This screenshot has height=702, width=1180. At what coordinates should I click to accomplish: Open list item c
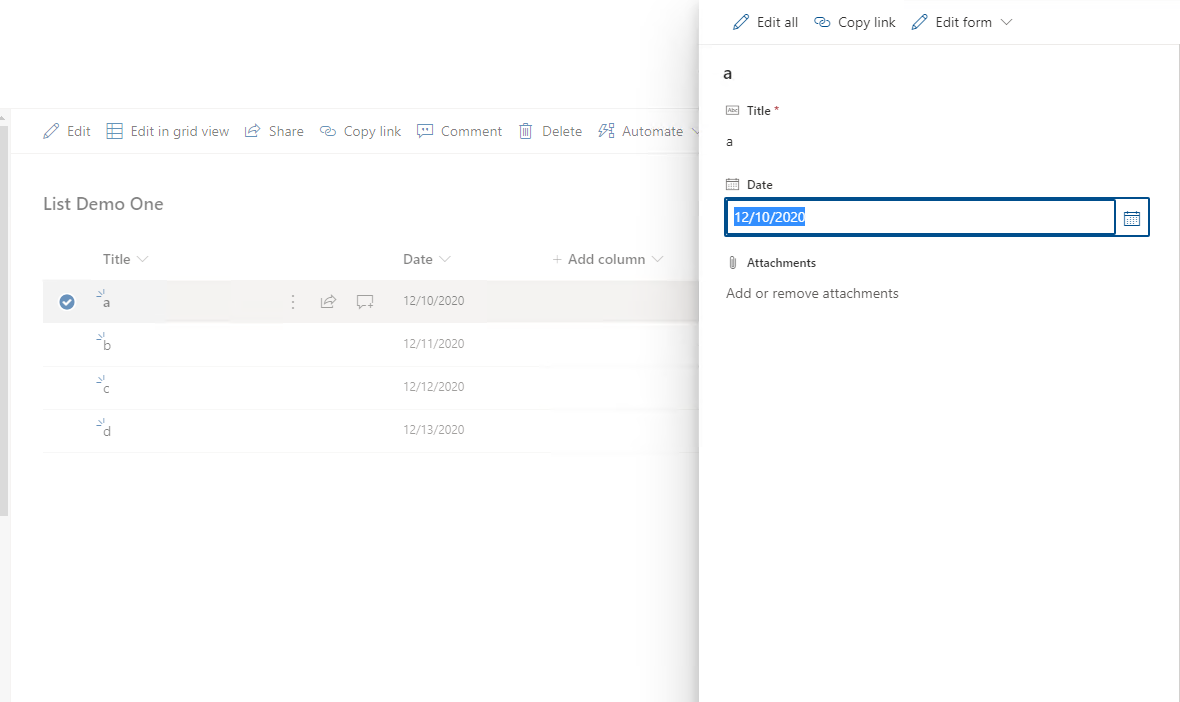[x=106, y=389]
